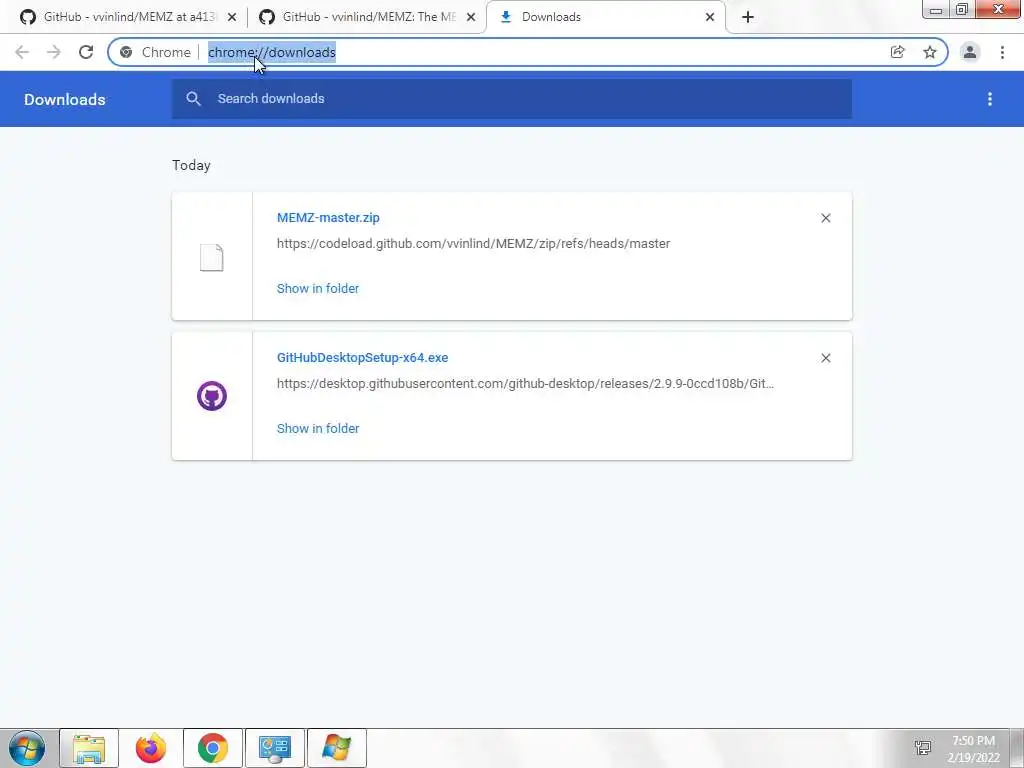
Task: Close the vvinlind/MEMZ: The ME tab
Action: click(x=471, y=17)
